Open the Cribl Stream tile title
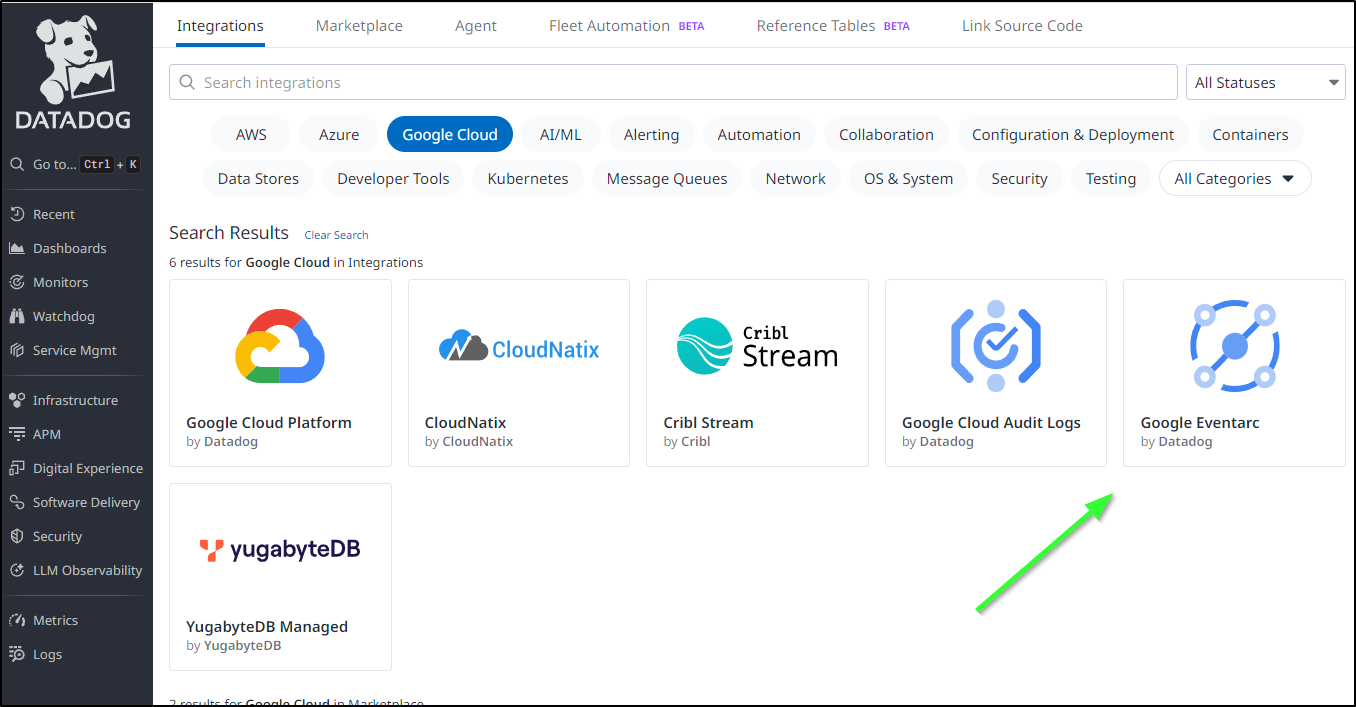Screen dimensions: 1356x707 click(x=708, y=422)
